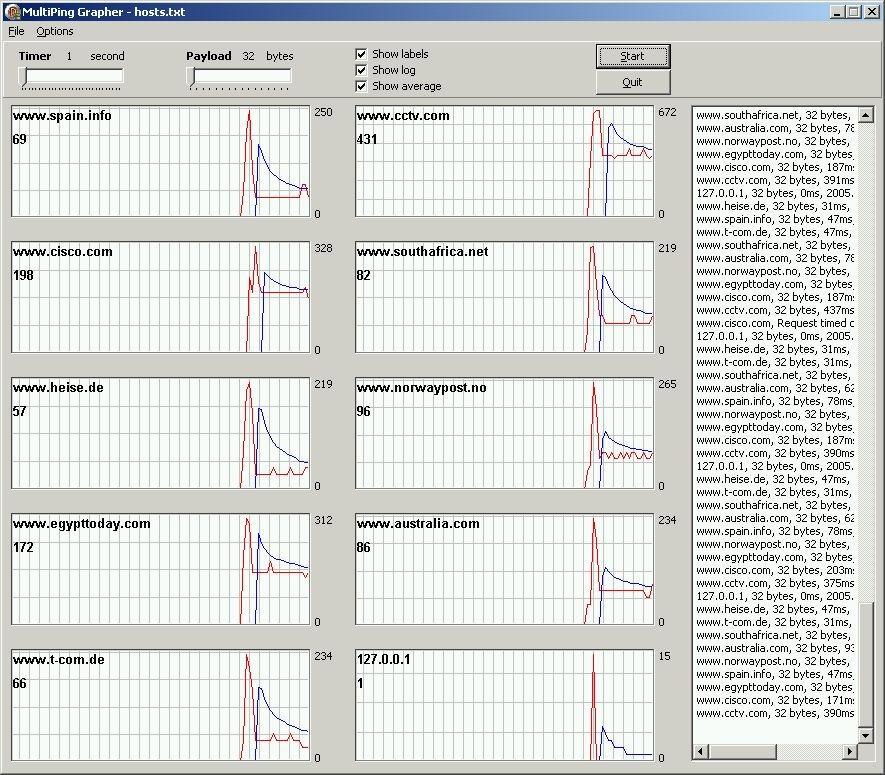Click the log scroll right arrow
The height and width of the screenshot is (775, 885).
pos(851,751)
